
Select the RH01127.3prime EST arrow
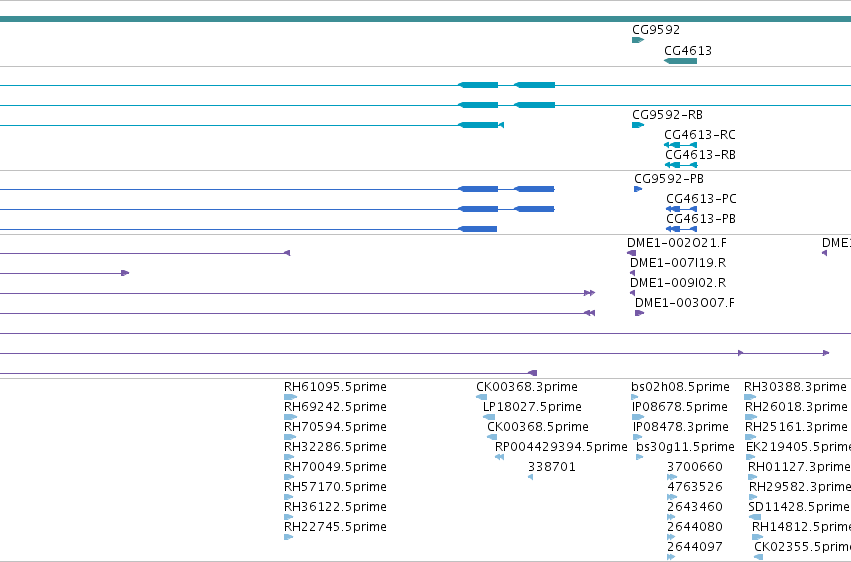tap(752, 477)
